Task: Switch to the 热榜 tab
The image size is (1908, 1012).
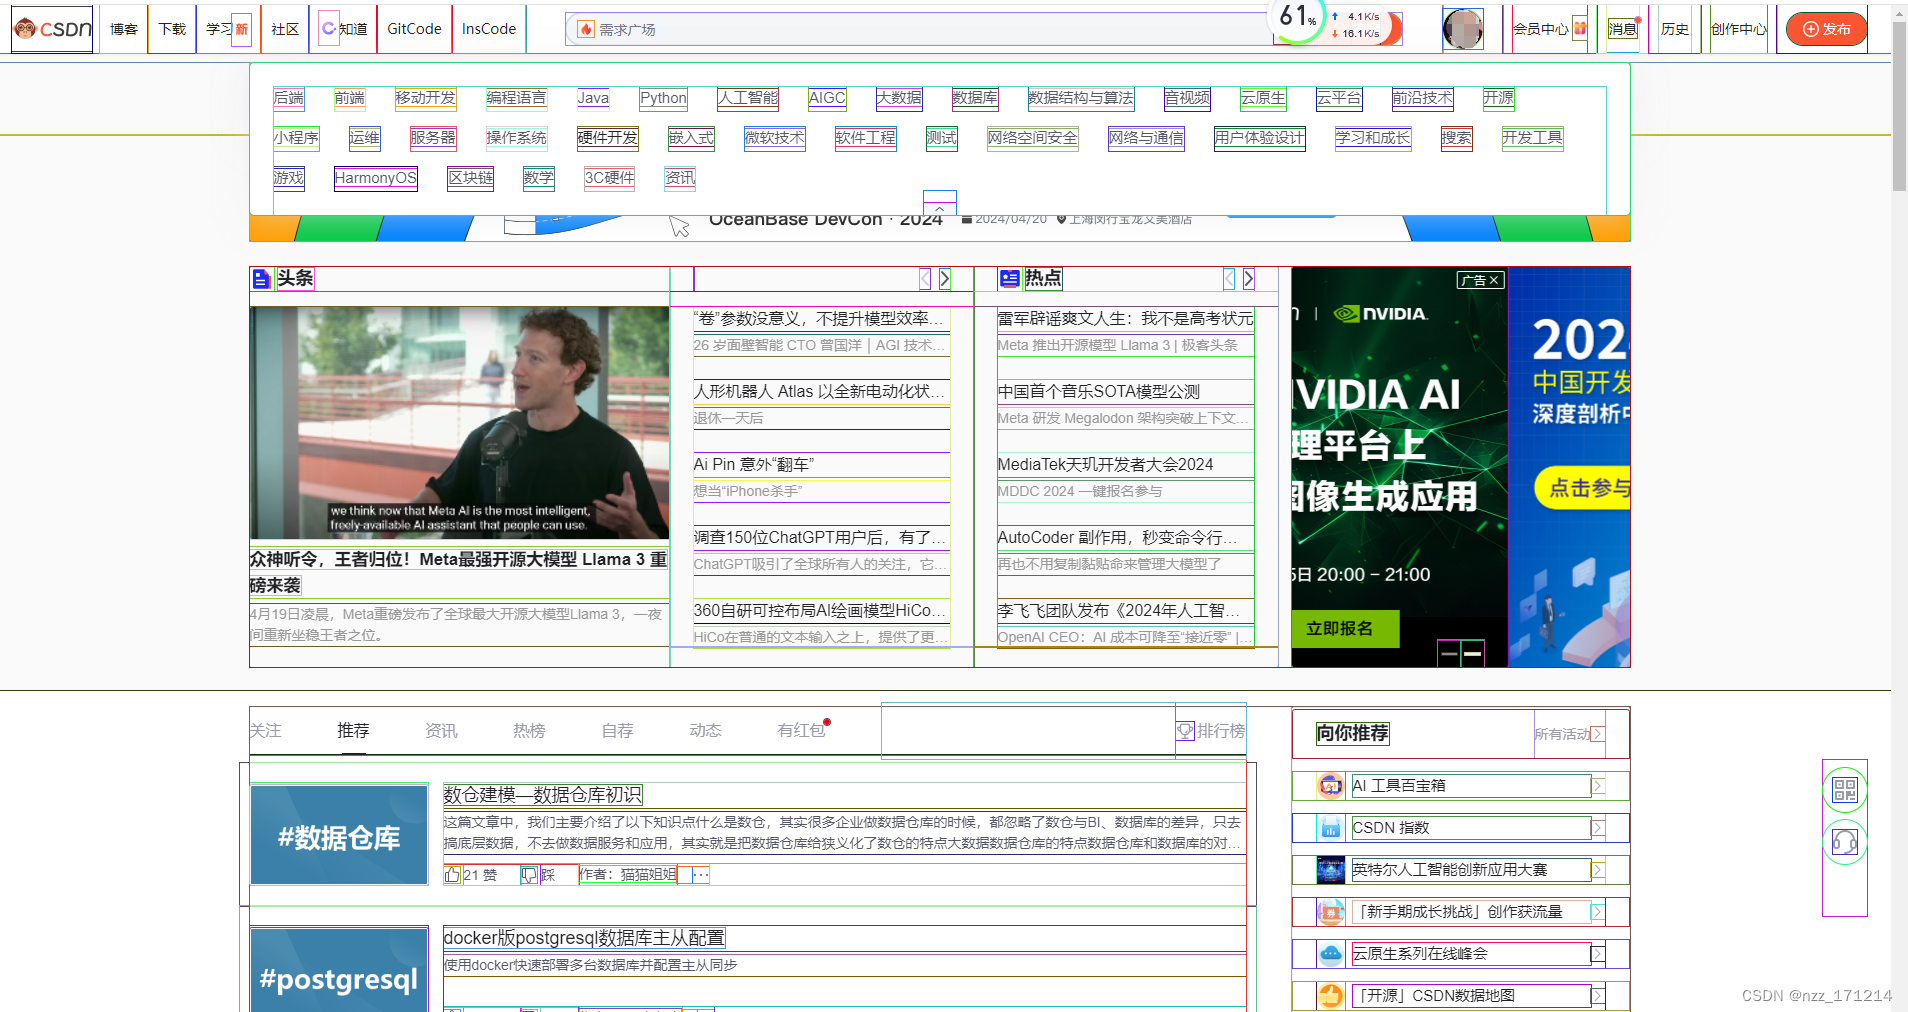Action: (529, 731)
